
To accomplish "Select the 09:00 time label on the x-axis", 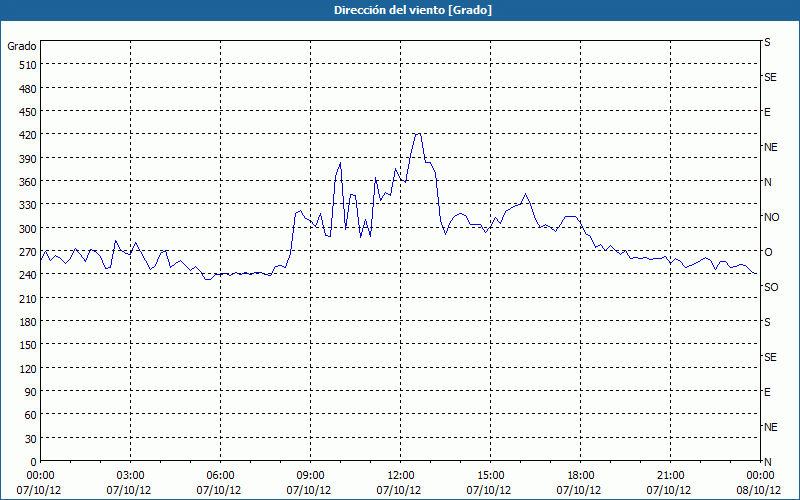I will [x=310, y=476].
